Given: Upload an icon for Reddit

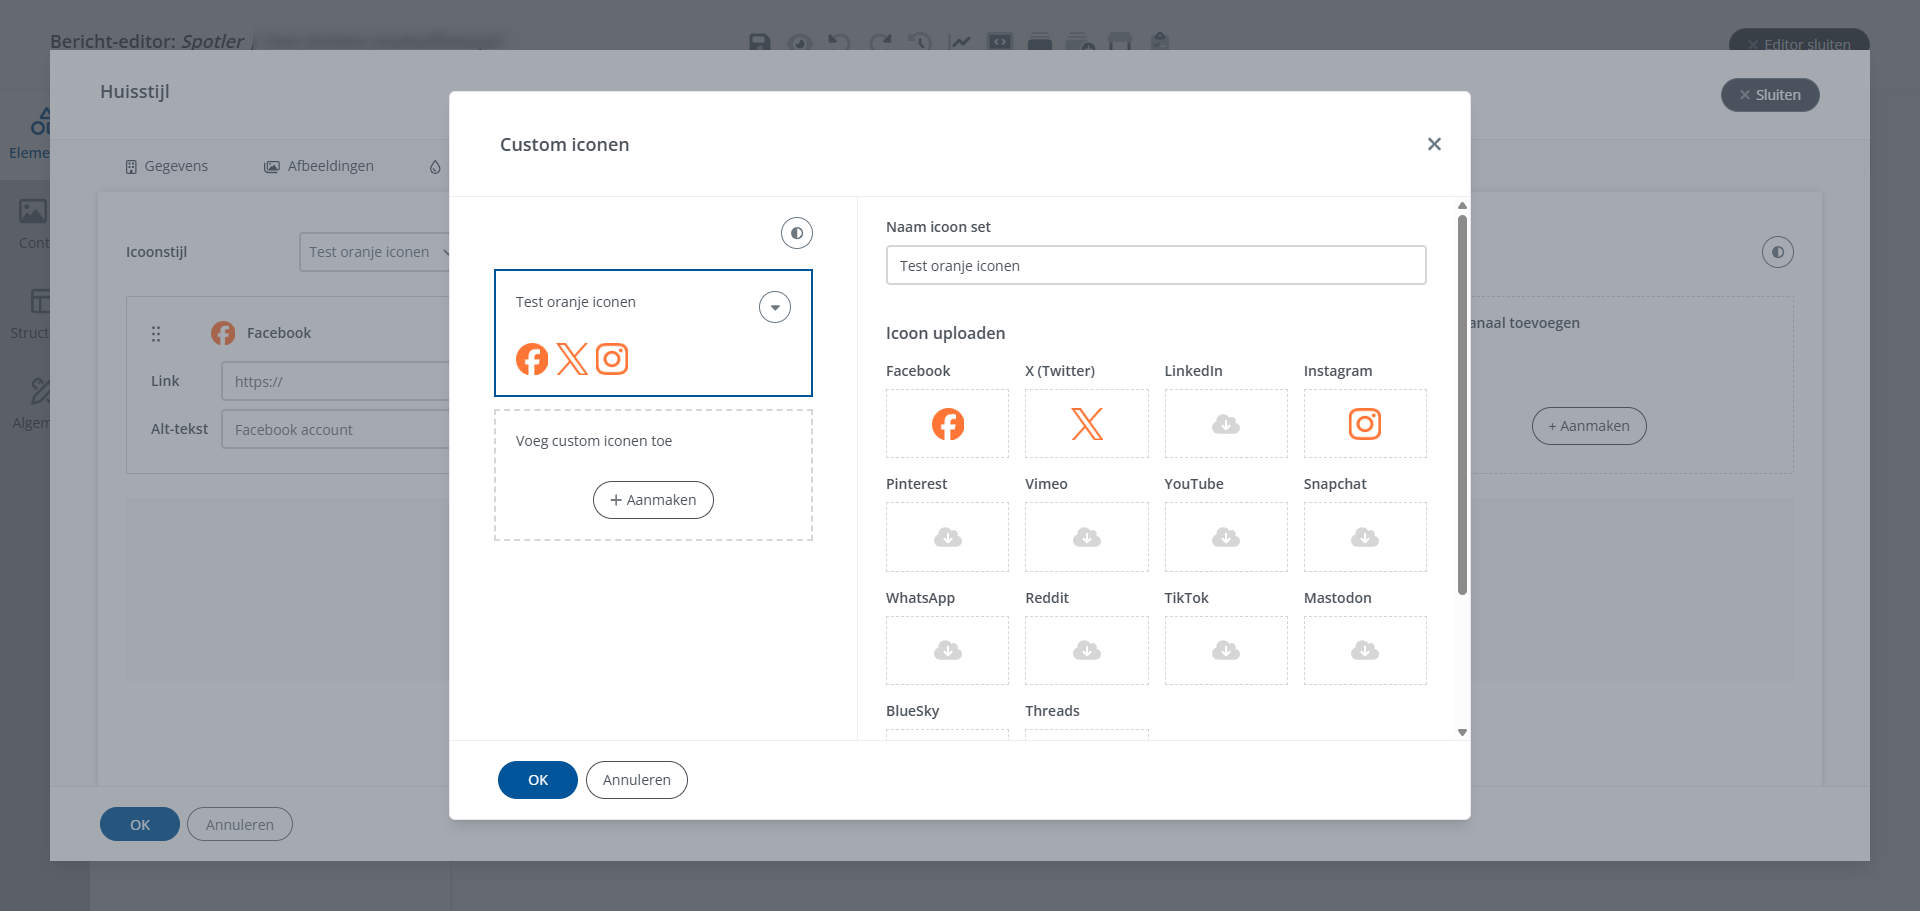Looking at the screenshot, I should pyautogui.click(x=1087, y=651).
